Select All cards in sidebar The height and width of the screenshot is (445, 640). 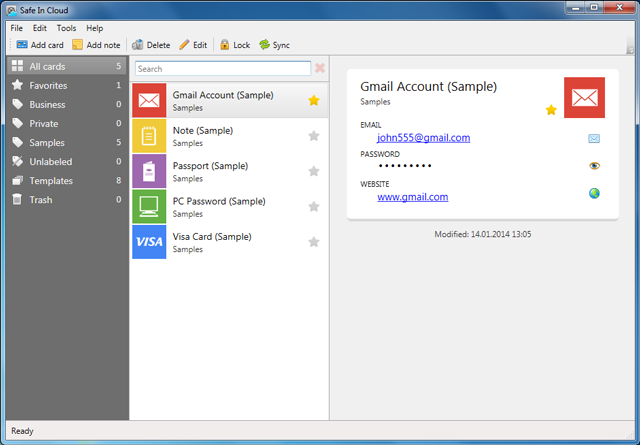67,66
